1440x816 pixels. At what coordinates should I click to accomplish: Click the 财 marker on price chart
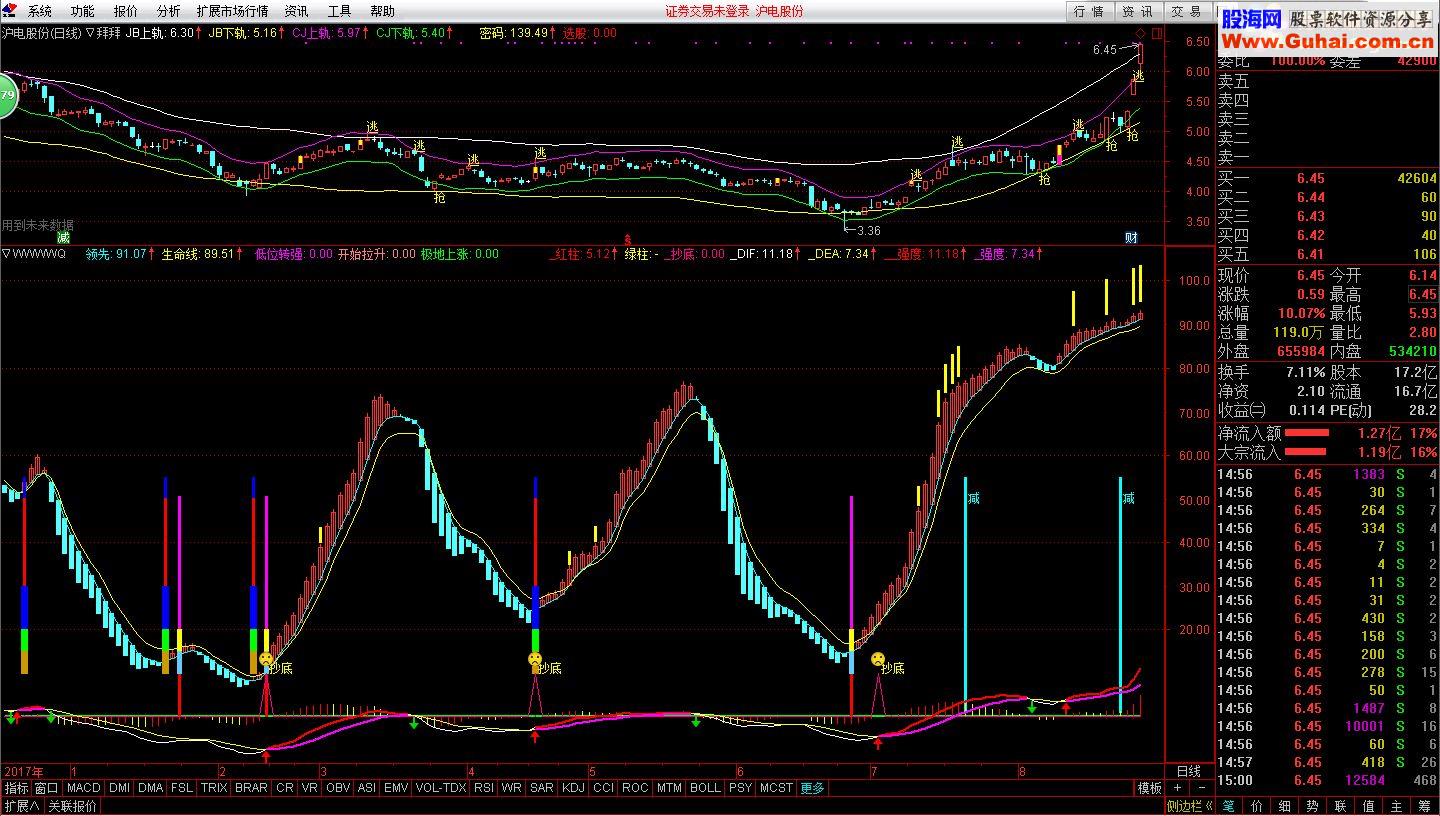pos(1131,238)
